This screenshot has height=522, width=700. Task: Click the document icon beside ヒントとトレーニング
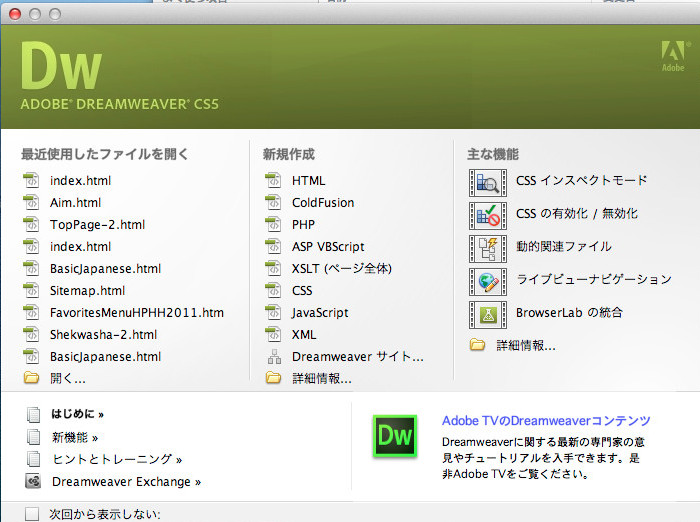coord(33,459)
